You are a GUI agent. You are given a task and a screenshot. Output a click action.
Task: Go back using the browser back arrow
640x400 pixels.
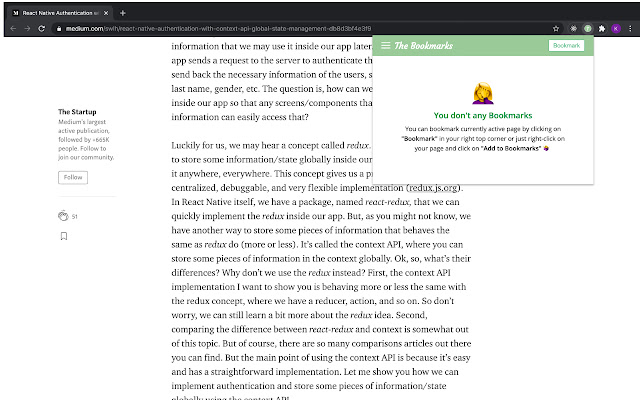pyautogui.click(x=13, y=29)
